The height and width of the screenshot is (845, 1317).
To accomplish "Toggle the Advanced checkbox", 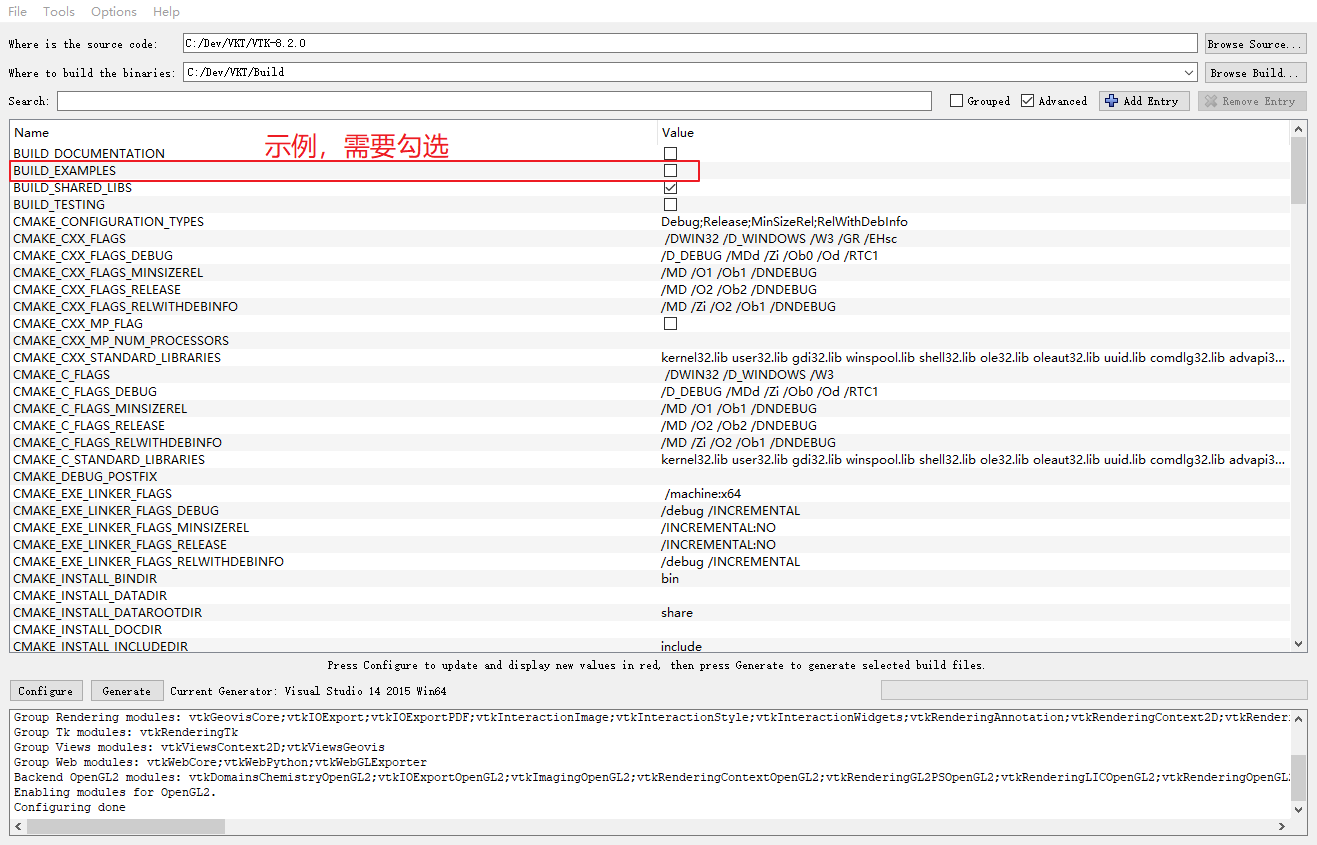I will [1028, 101].
